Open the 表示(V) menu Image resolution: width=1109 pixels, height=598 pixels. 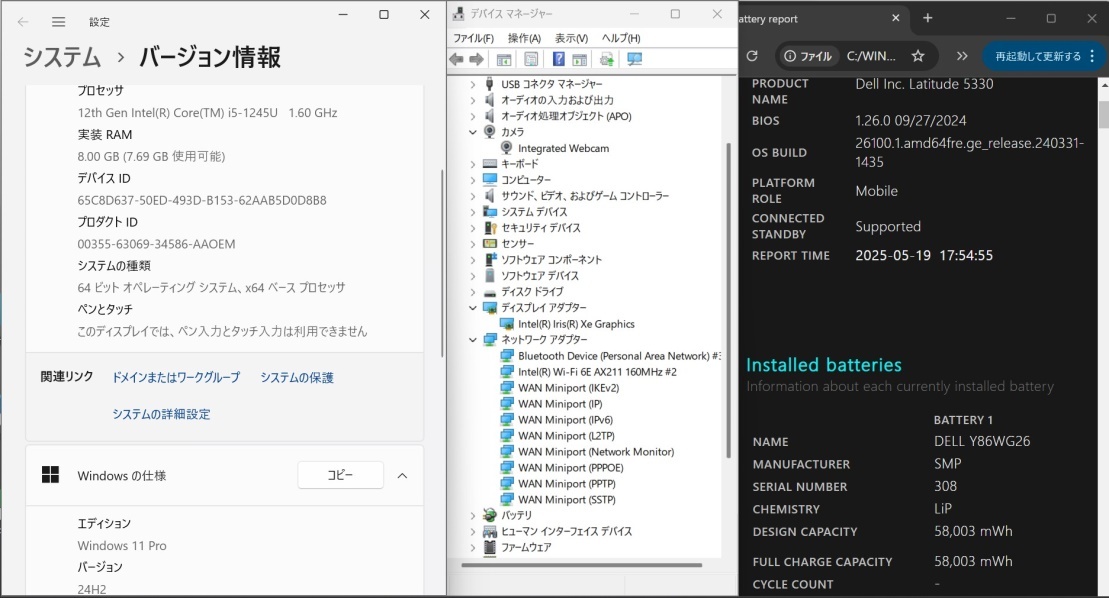(x=571, y=38)
